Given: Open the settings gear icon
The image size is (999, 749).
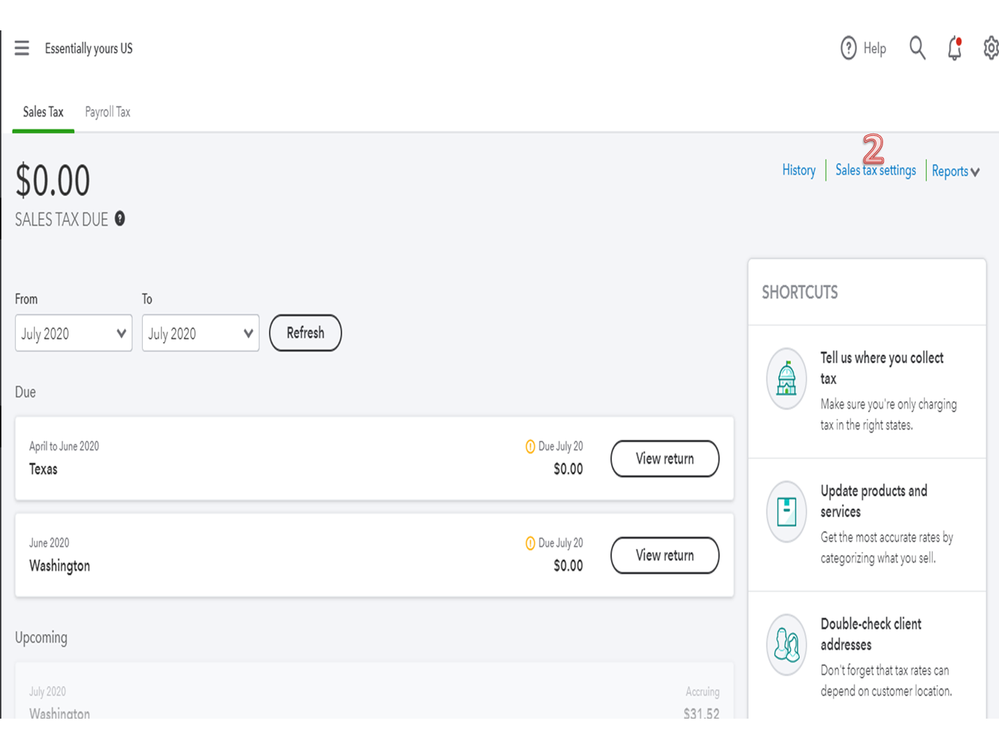Looking at the screenshot, I should (x=990, y=48).
